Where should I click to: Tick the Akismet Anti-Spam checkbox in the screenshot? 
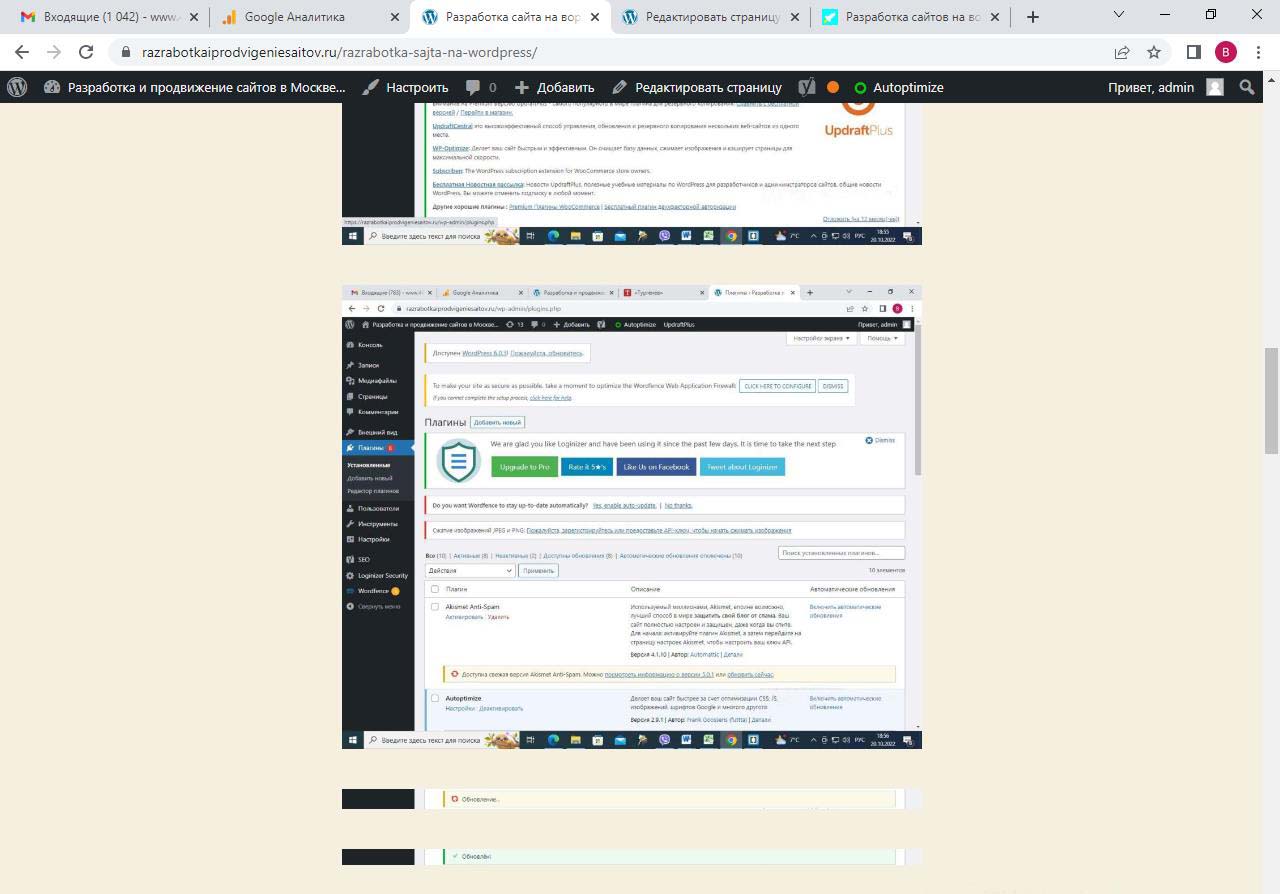point(434,607)
